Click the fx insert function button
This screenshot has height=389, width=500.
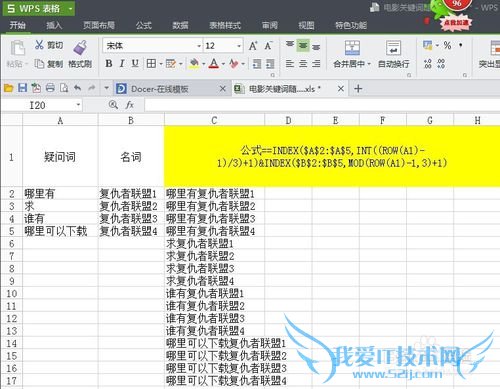130,105
